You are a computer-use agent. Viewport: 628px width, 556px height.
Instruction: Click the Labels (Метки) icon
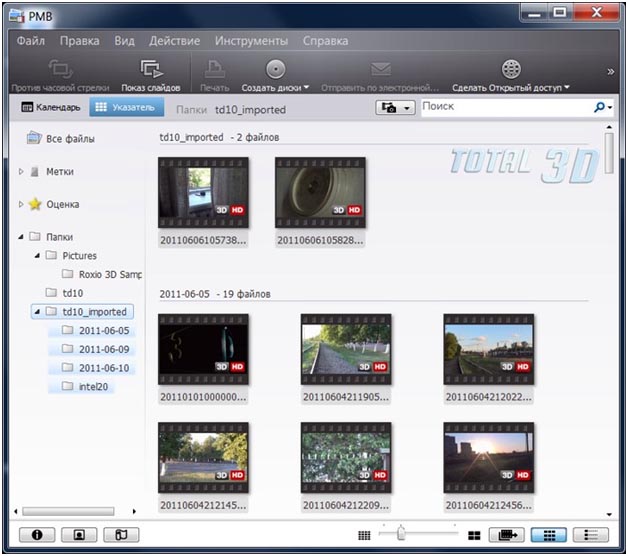coord(35,172)
